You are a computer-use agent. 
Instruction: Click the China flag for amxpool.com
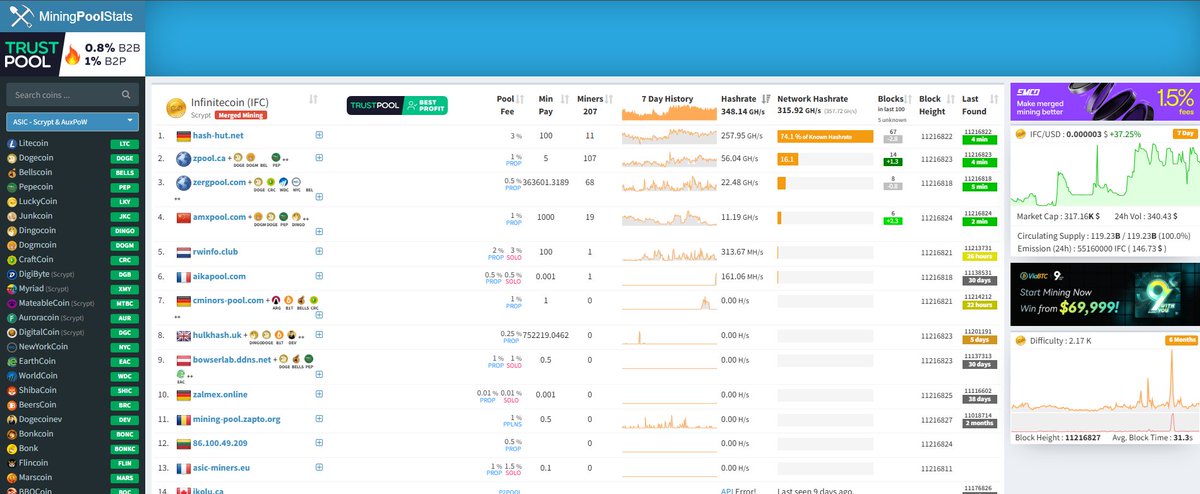point(183,216)
